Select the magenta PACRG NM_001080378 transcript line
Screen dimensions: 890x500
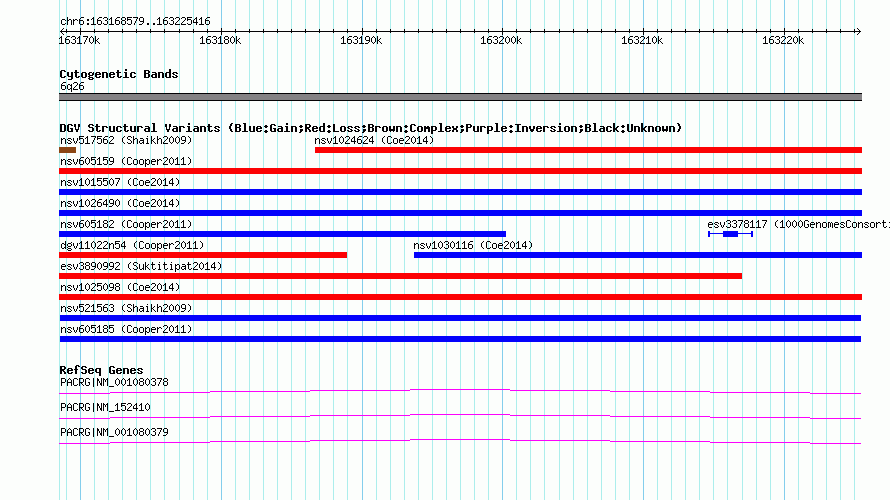(x=460, y=392)
